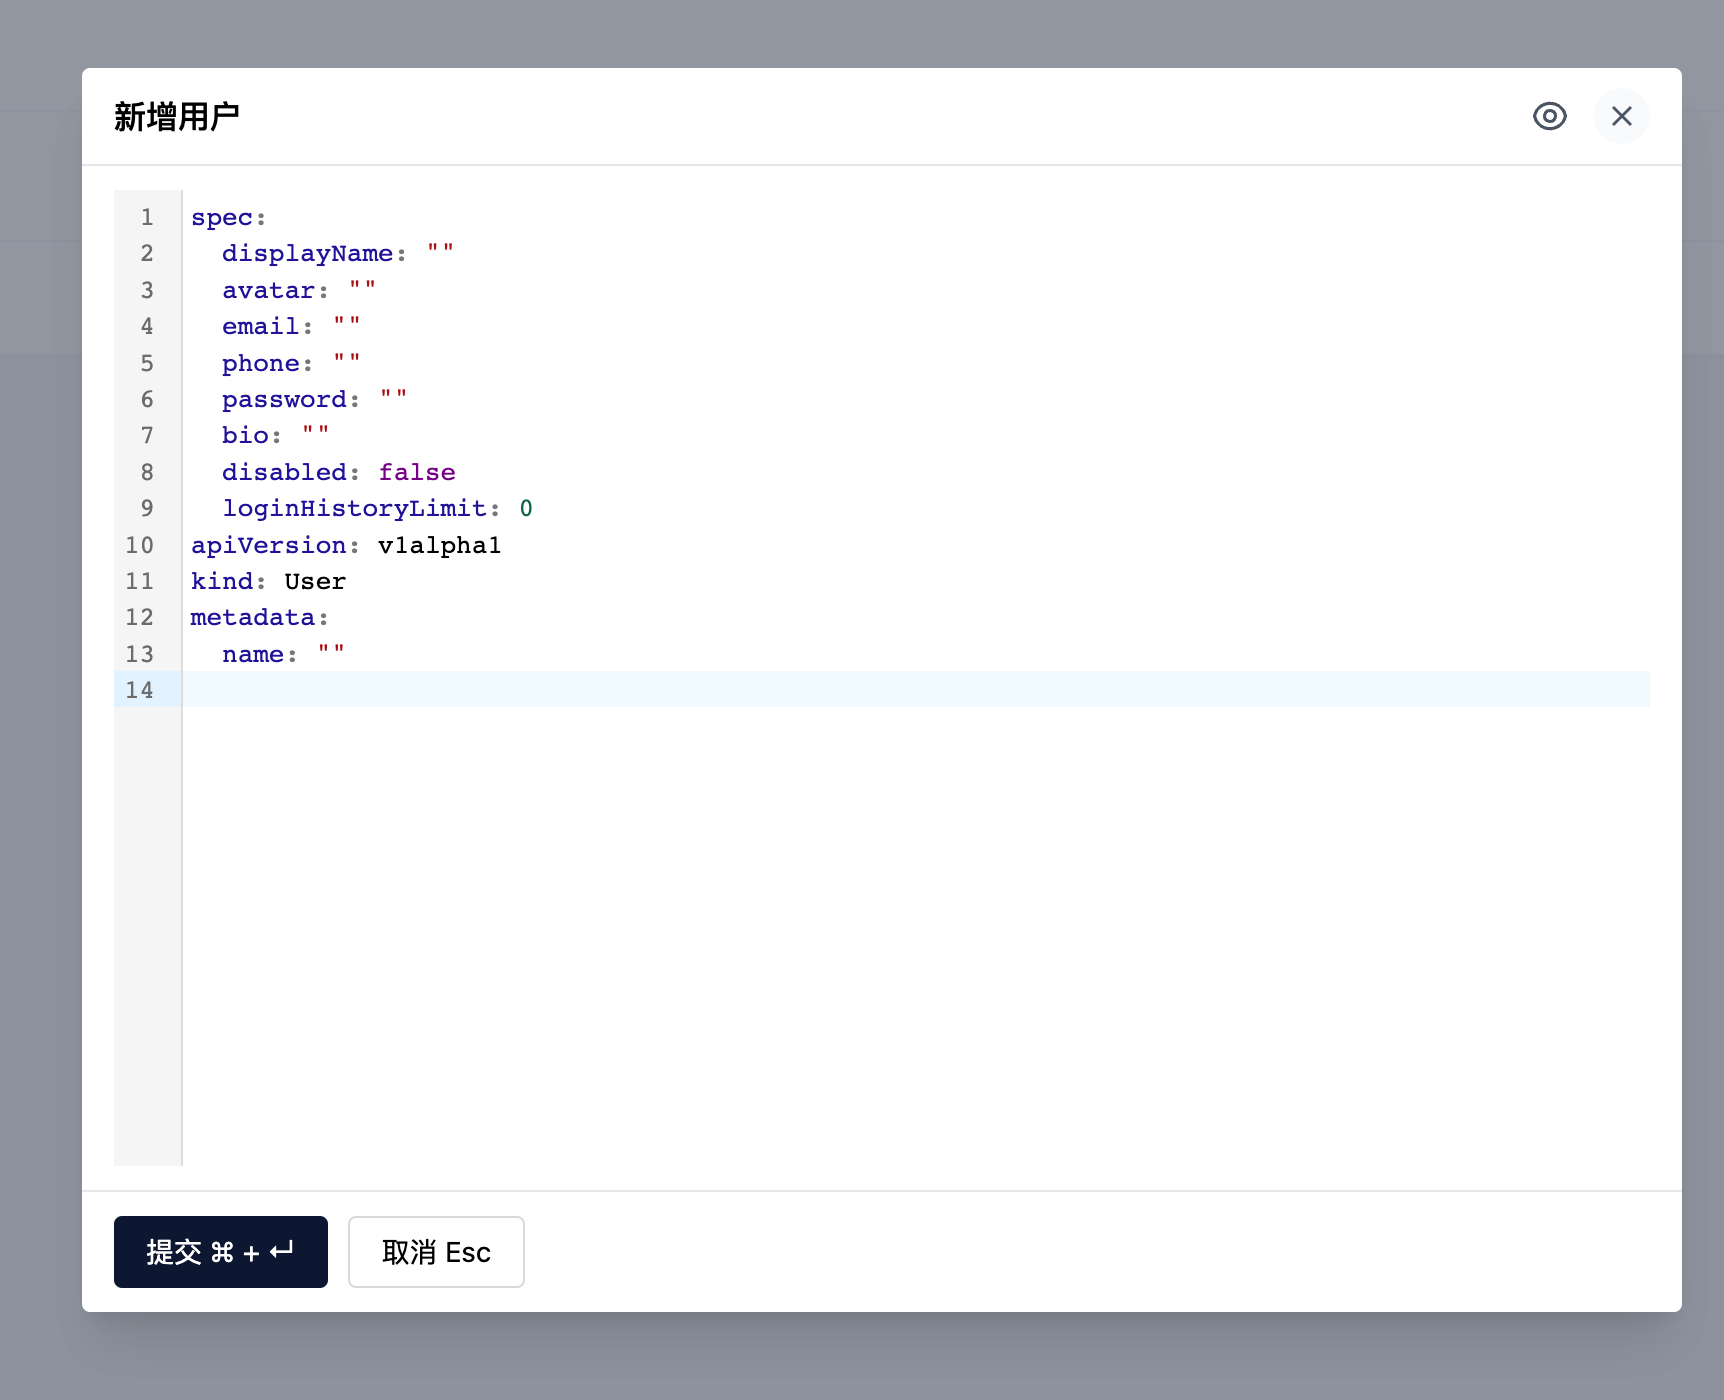Image resolution: width=1724 pixels, height=1400 pixels.
Task: Click the User kind value
Action: (x=314, y=581)
